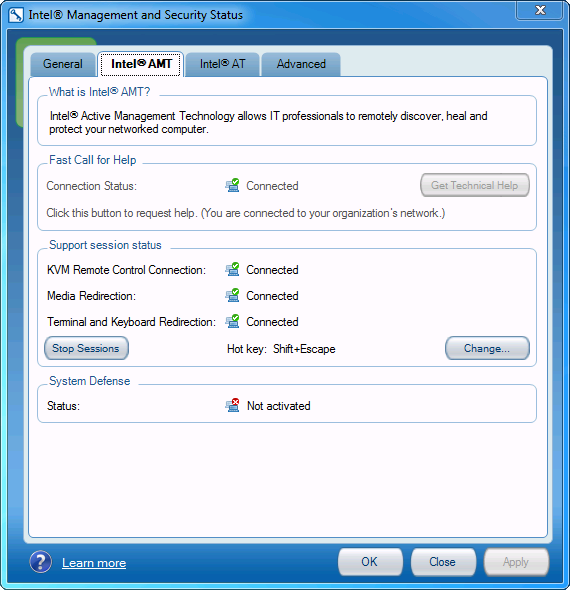Viewport: 570px width, 590px height.
Task: Click 'Connected' text for Terminal and Keyboard Redirection
Action: [272, 322]
